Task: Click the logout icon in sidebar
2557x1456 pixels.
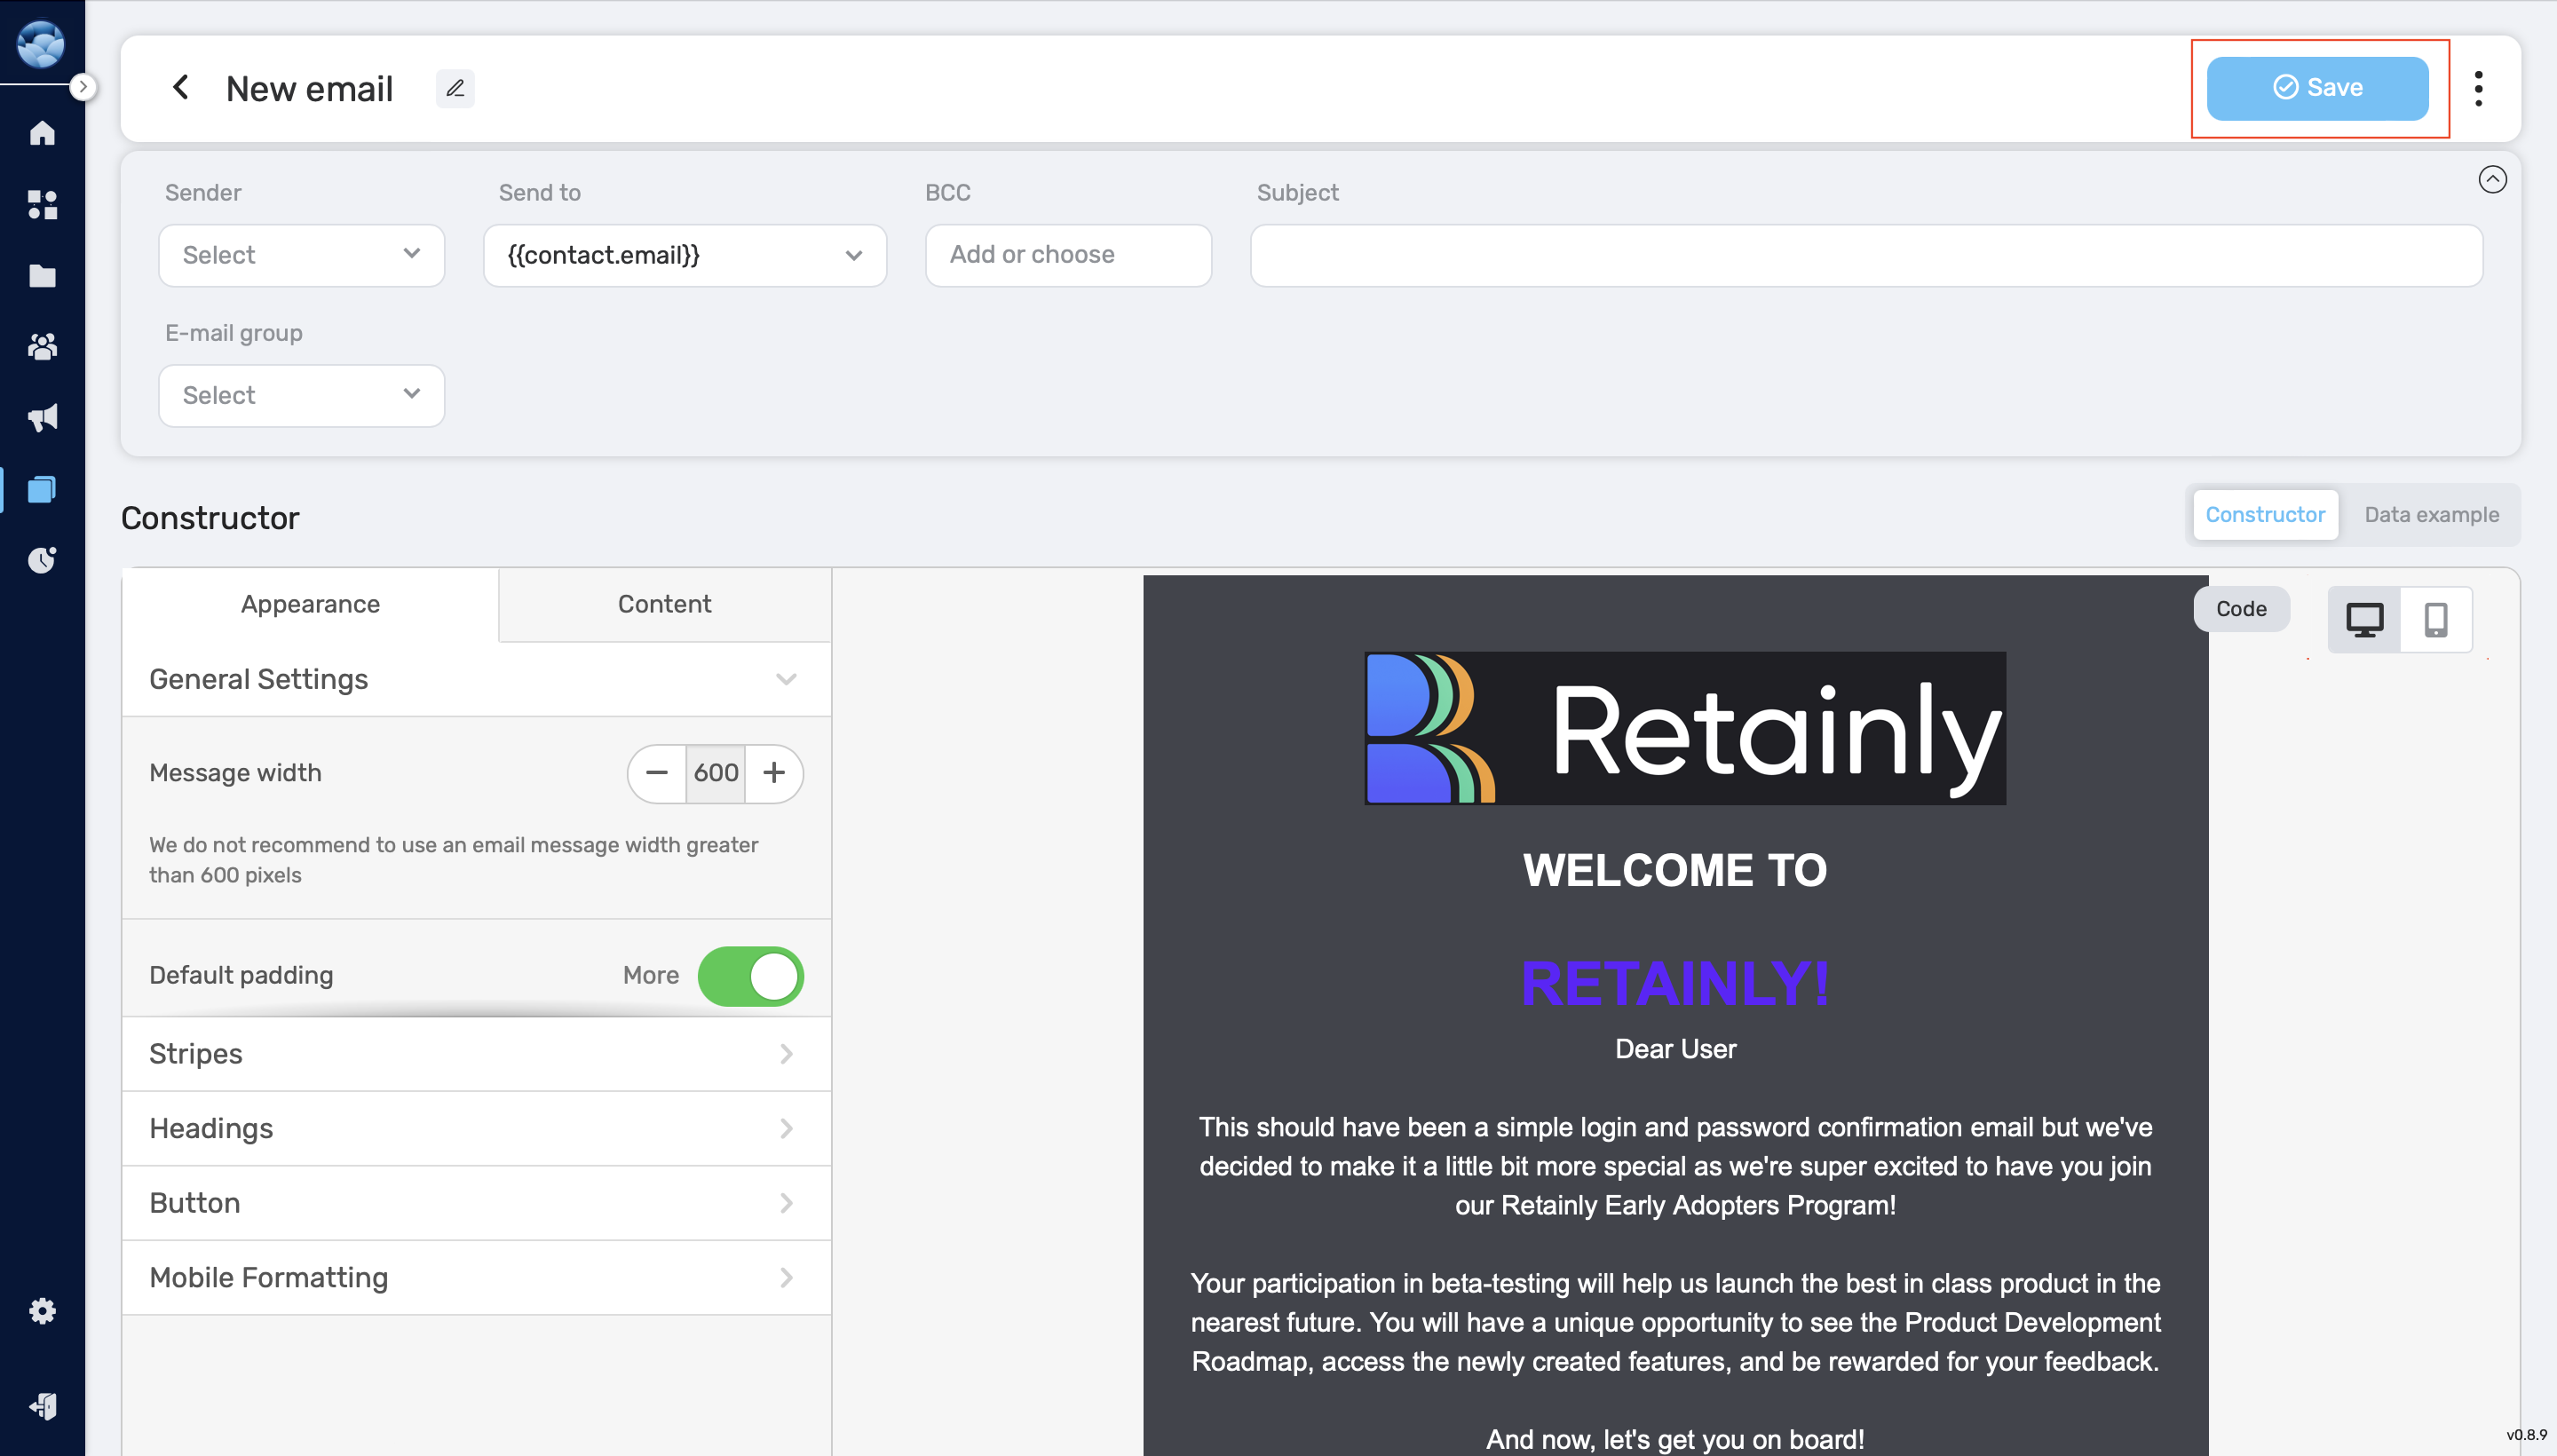Action: (x=42, y=1406)
